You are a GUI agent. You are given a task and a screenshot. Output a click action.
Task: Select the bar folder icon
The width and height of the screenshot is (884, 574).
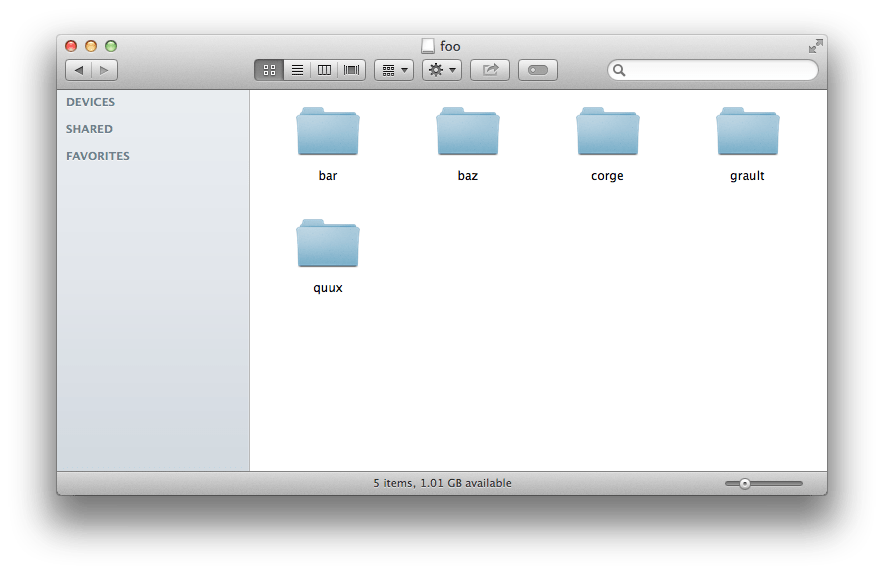tap(328, 131)
